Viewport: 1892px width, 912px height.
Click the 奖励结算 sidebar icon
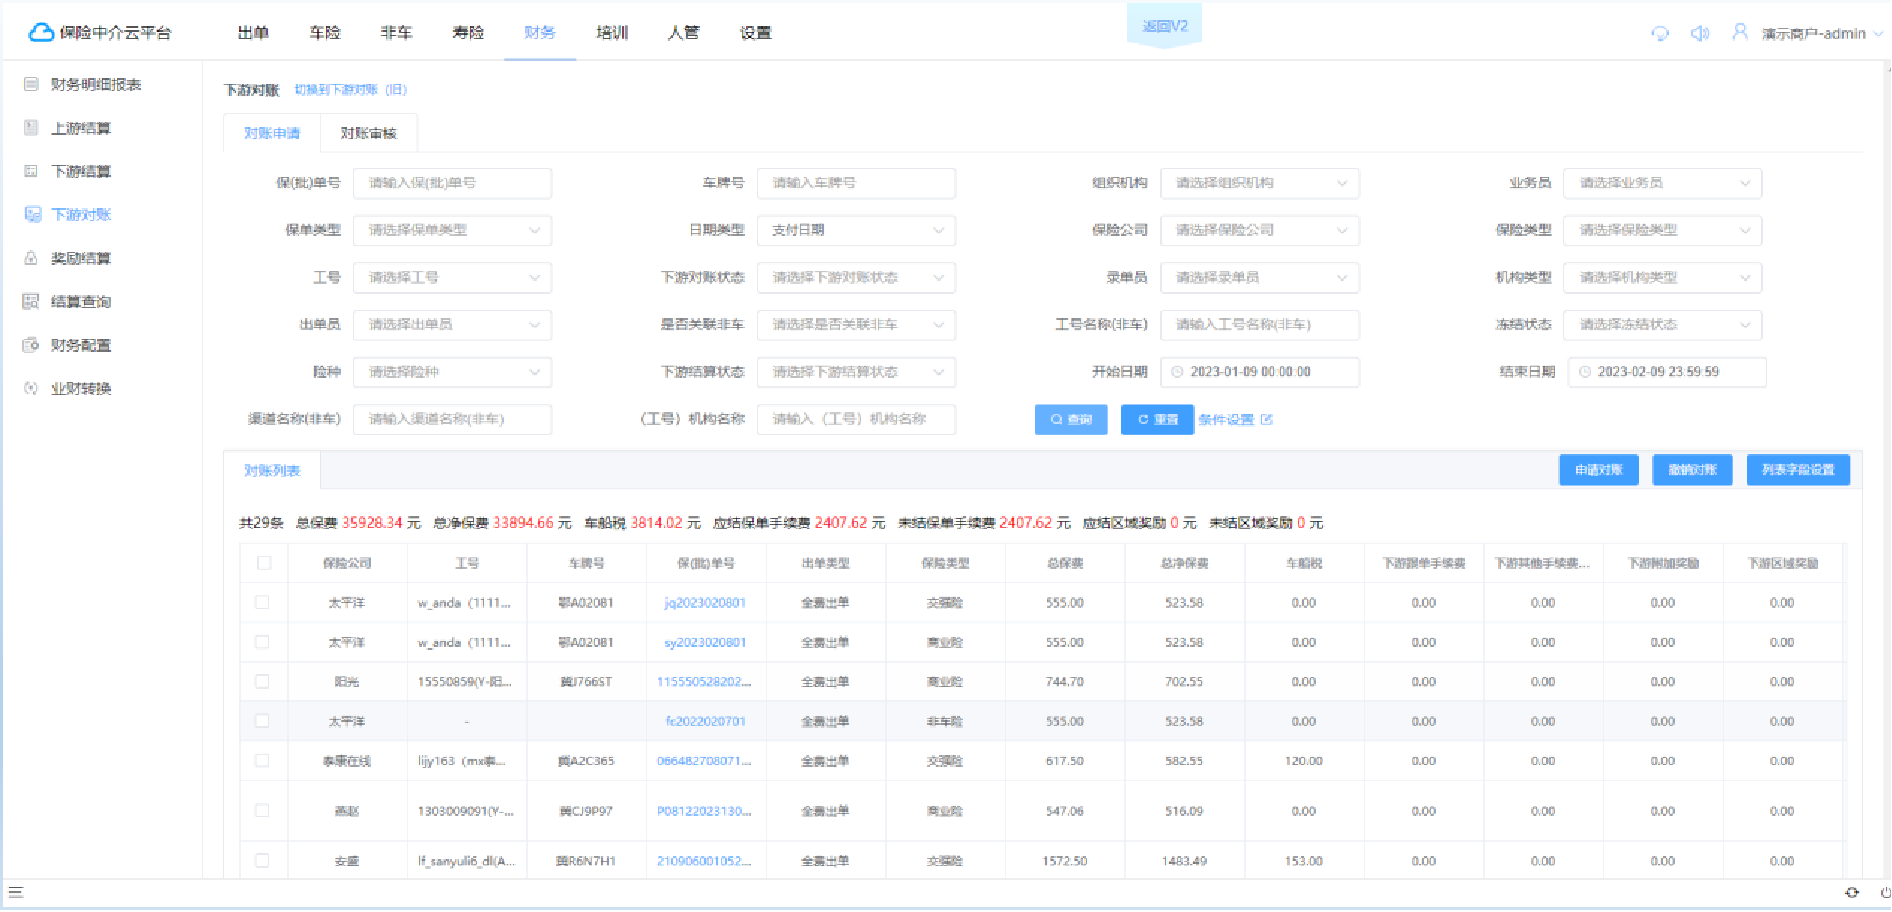coord(31,258)
